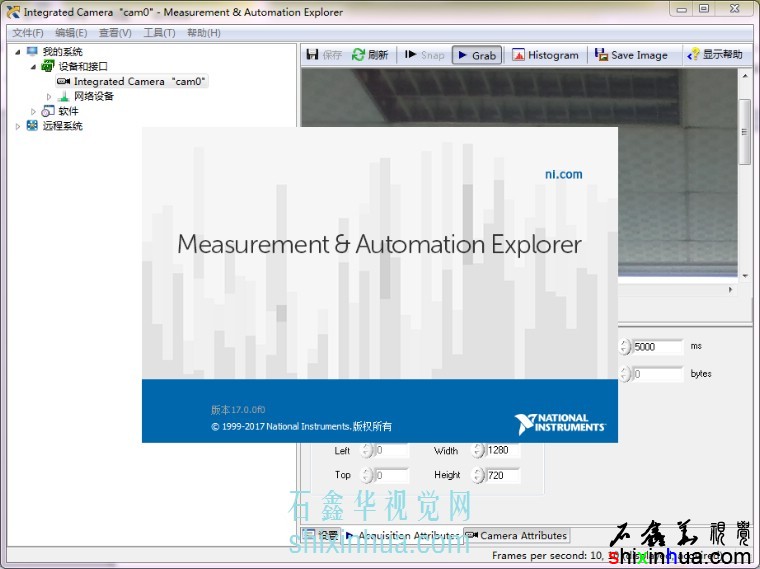
Task: Collapse the 设备和接口 tree node
Action: pos(33,67)
